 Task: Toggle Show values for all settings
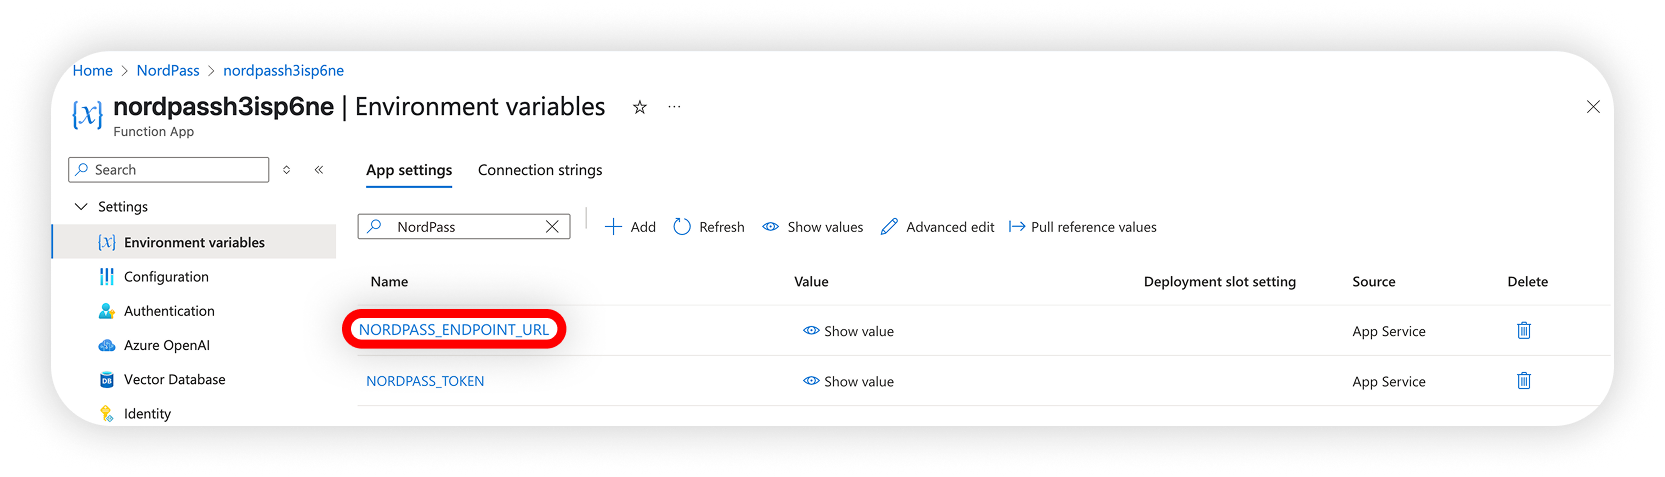(x=812, y=227)
